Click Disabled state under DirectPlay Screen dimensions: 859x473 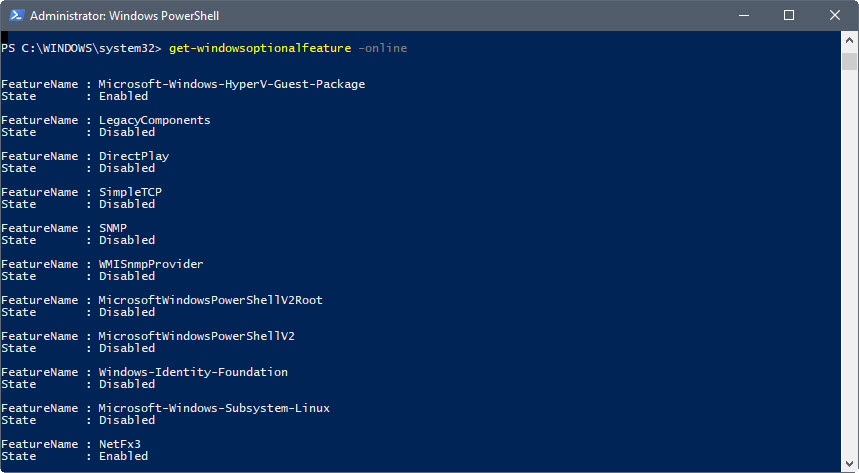127,168
